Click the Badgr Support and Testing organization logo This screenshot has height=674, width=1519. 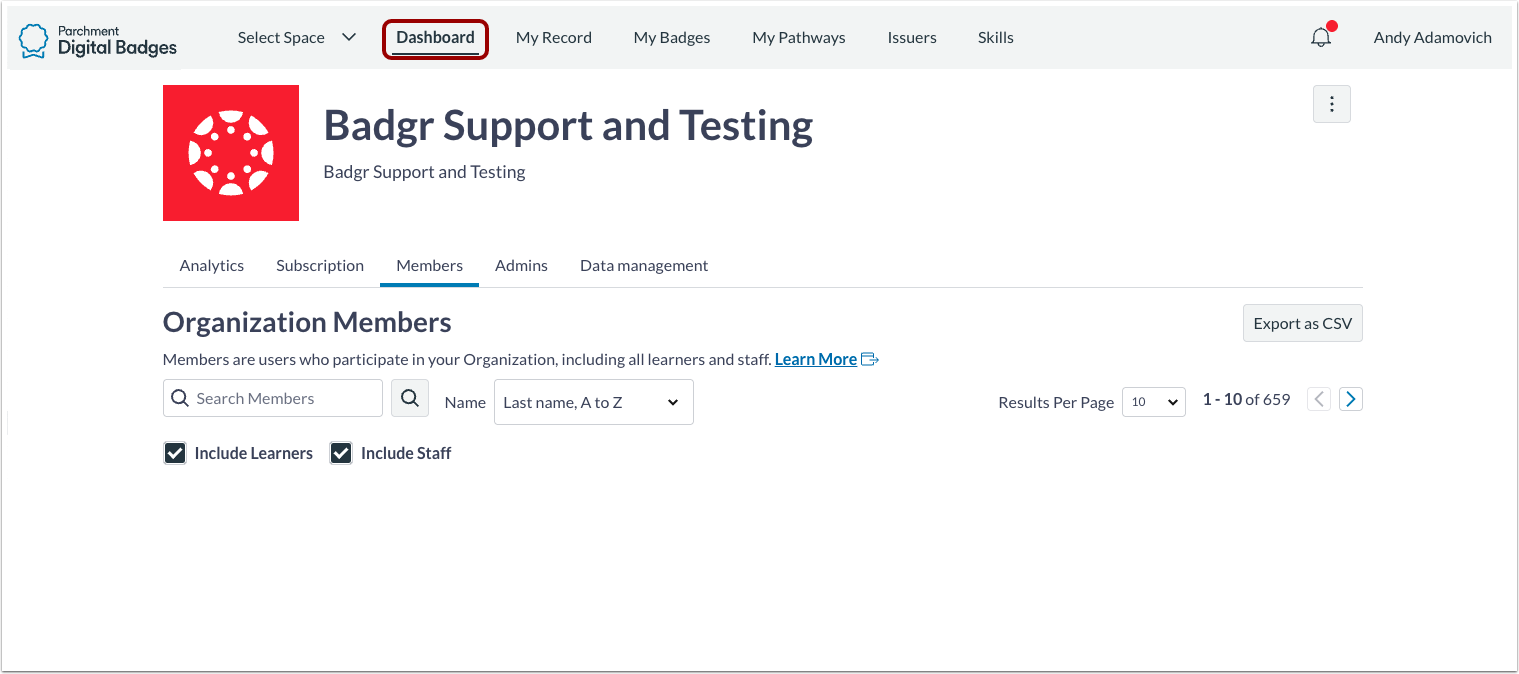click(x=231, y=153)
